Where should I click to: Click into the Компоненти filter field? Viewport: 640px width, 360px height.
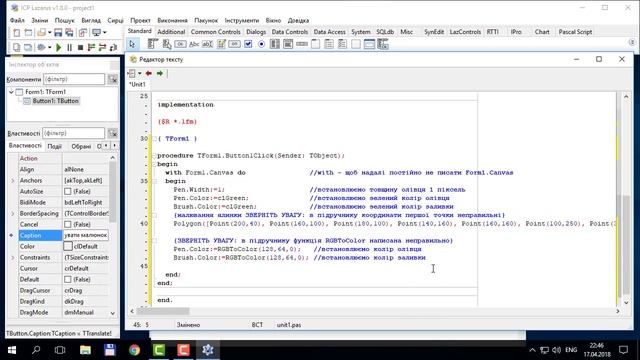(74, 79)
